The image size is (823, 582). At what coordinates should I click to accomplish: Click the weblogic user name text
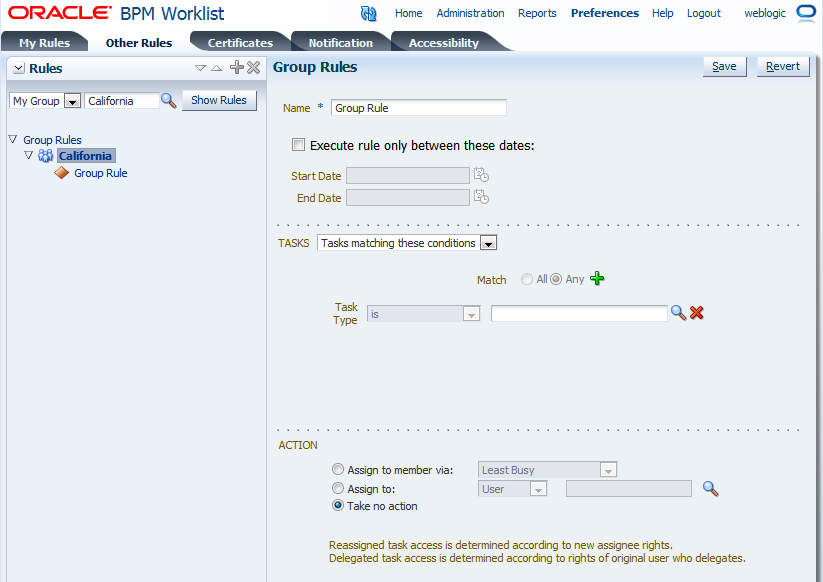765,13
